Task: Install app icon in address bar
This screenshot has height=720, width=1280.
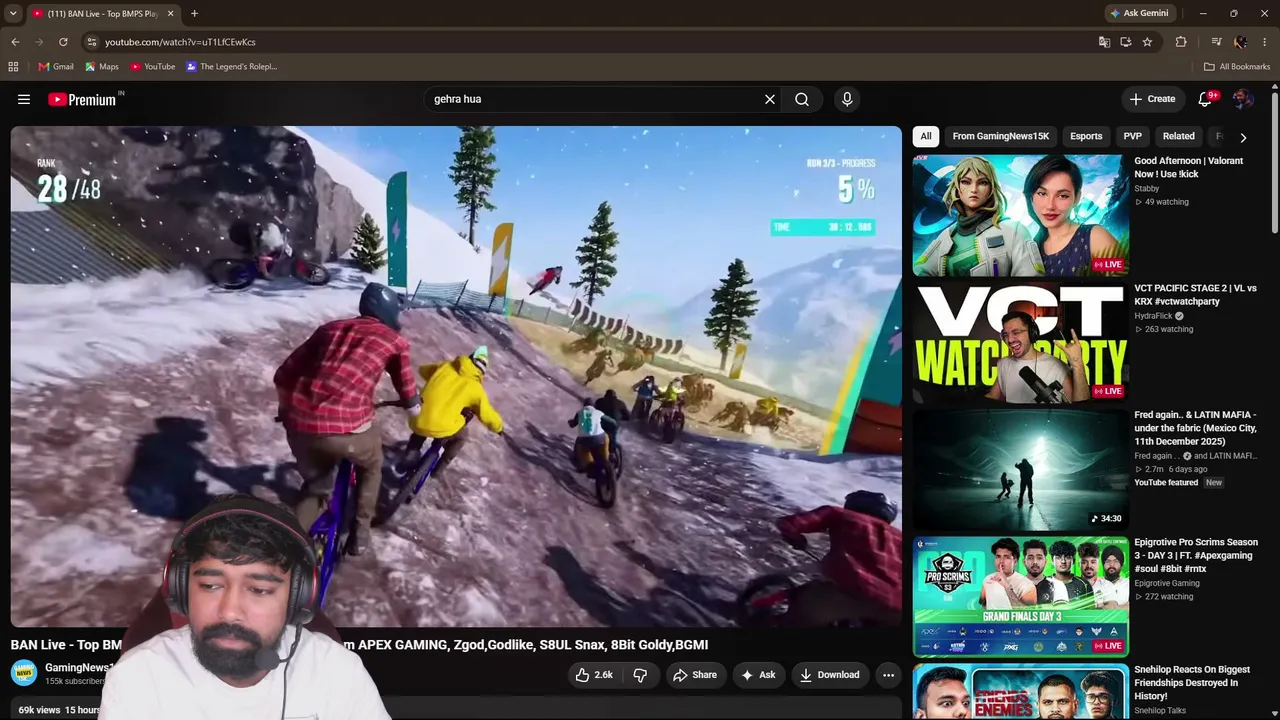Action: 1126,42
